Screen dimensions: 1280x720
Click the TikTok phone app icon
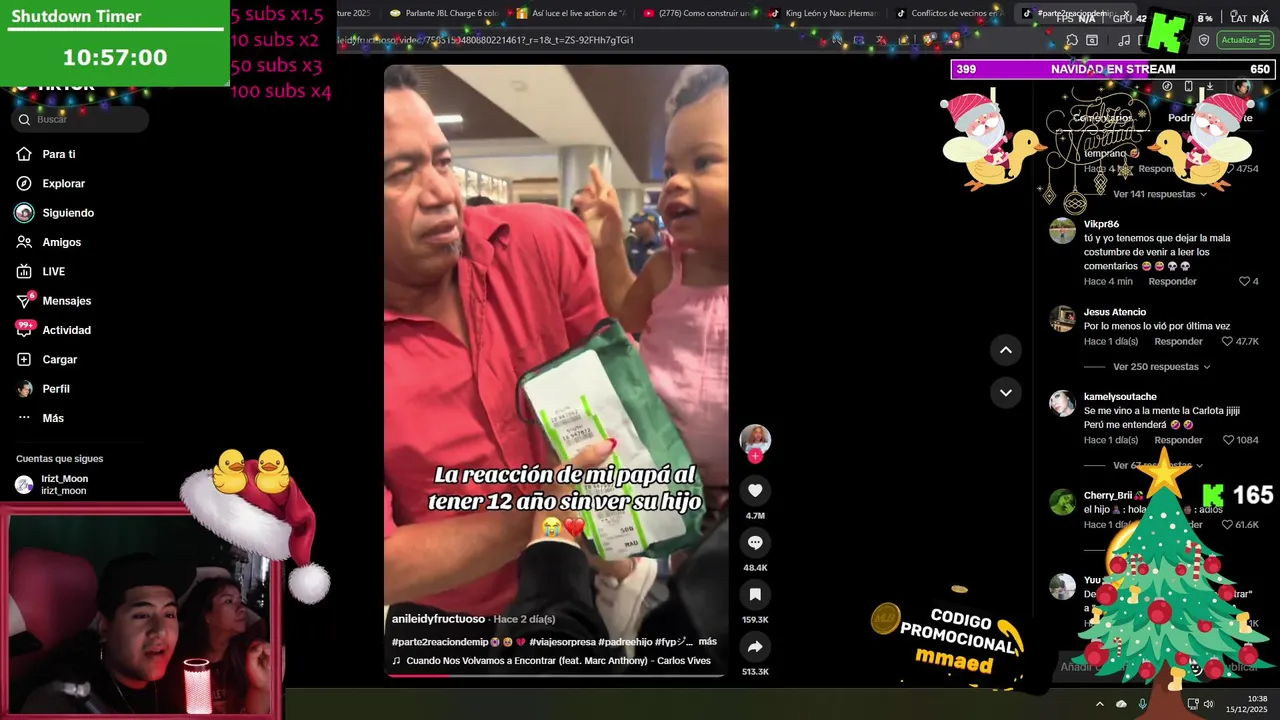[1188, 87]
